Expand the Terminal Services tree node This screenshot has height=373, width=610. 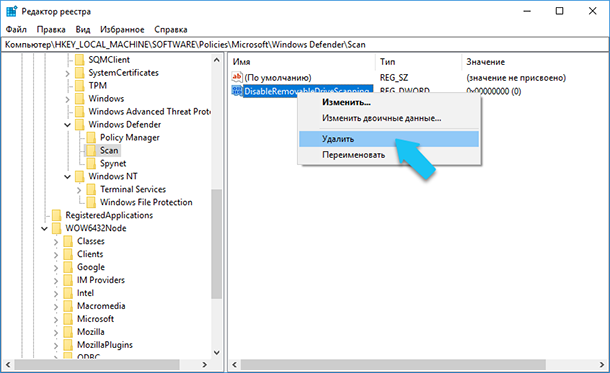[79, 190]
